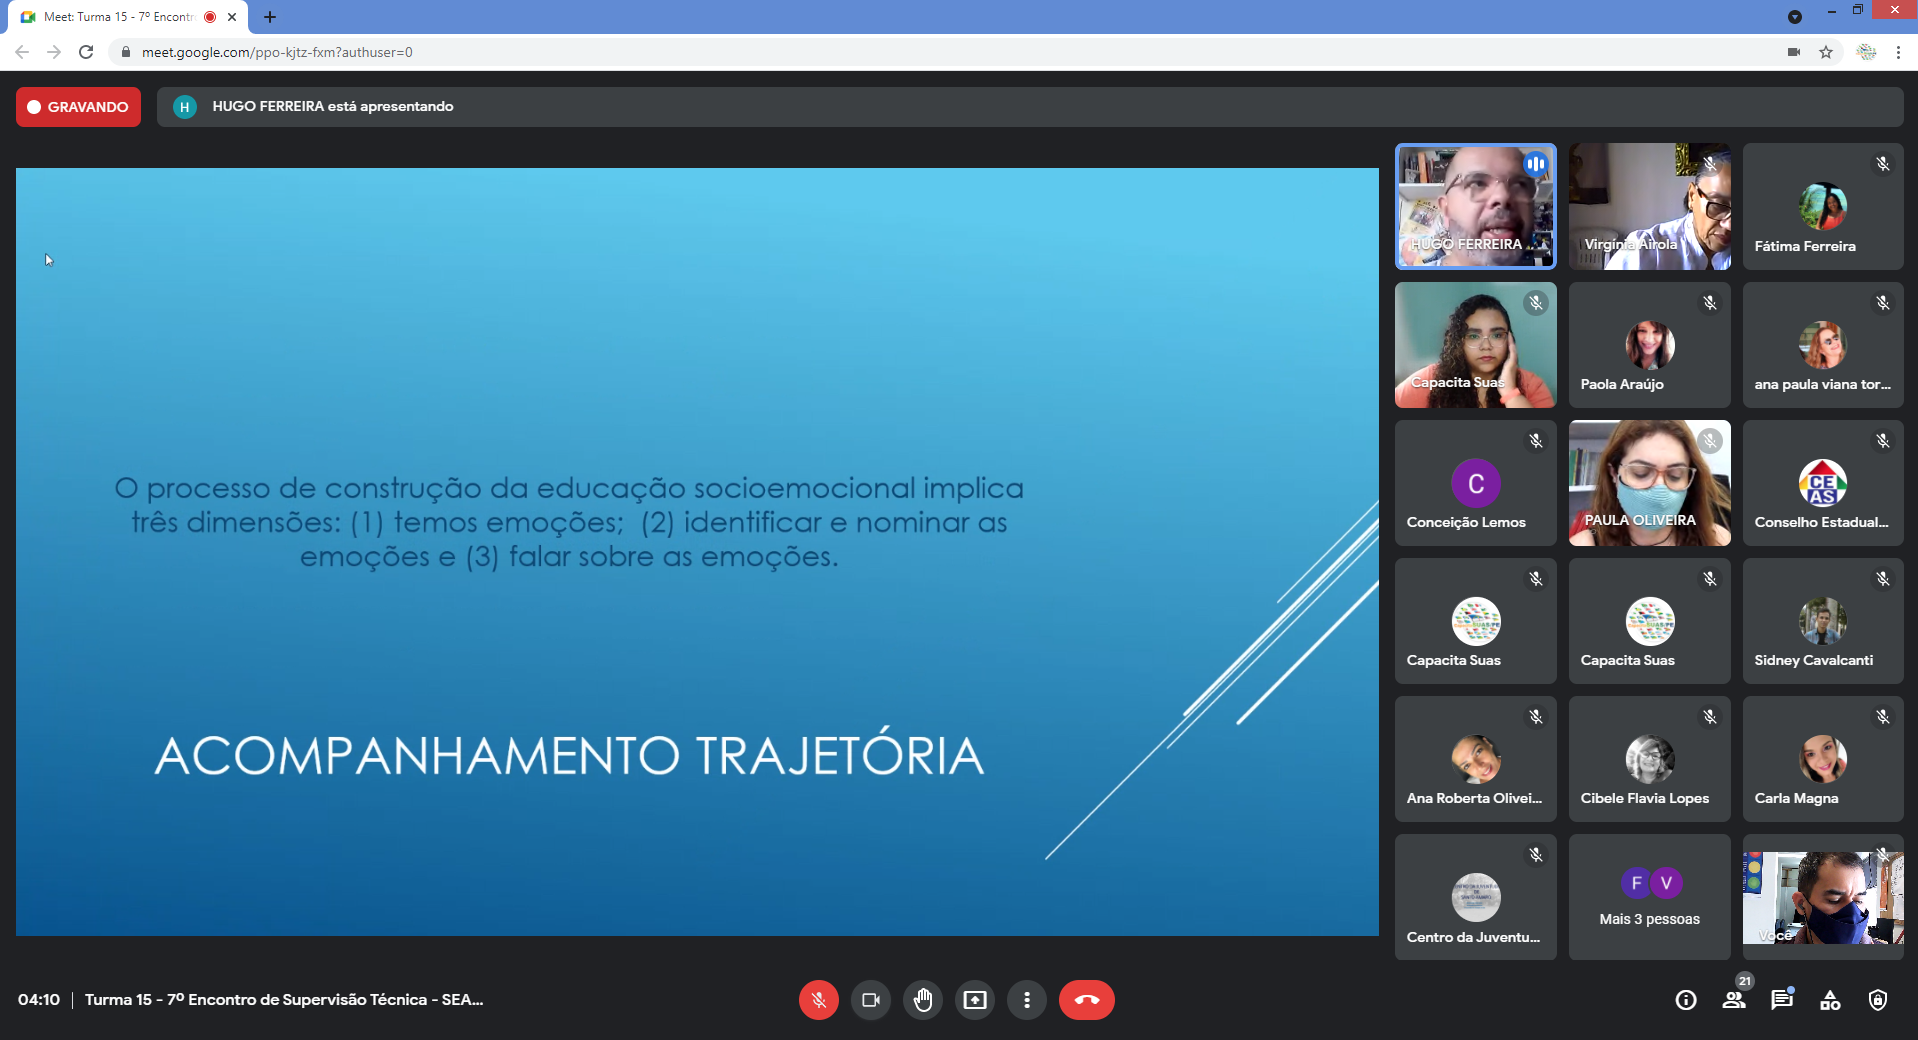Open the Activities panel icon
This screenshot has width=1918, height=1040.
(1830, 1000)
